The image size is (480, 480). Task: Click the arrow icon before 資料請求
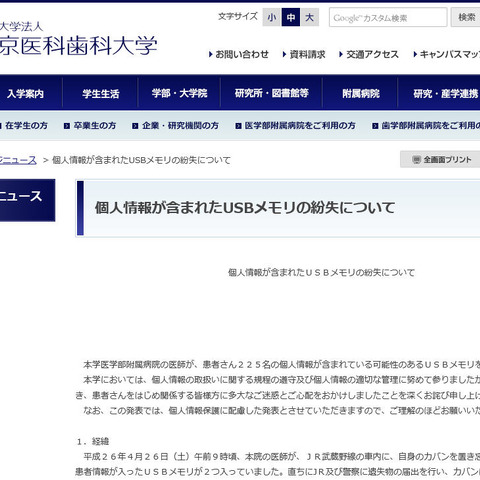coord(284,54)
